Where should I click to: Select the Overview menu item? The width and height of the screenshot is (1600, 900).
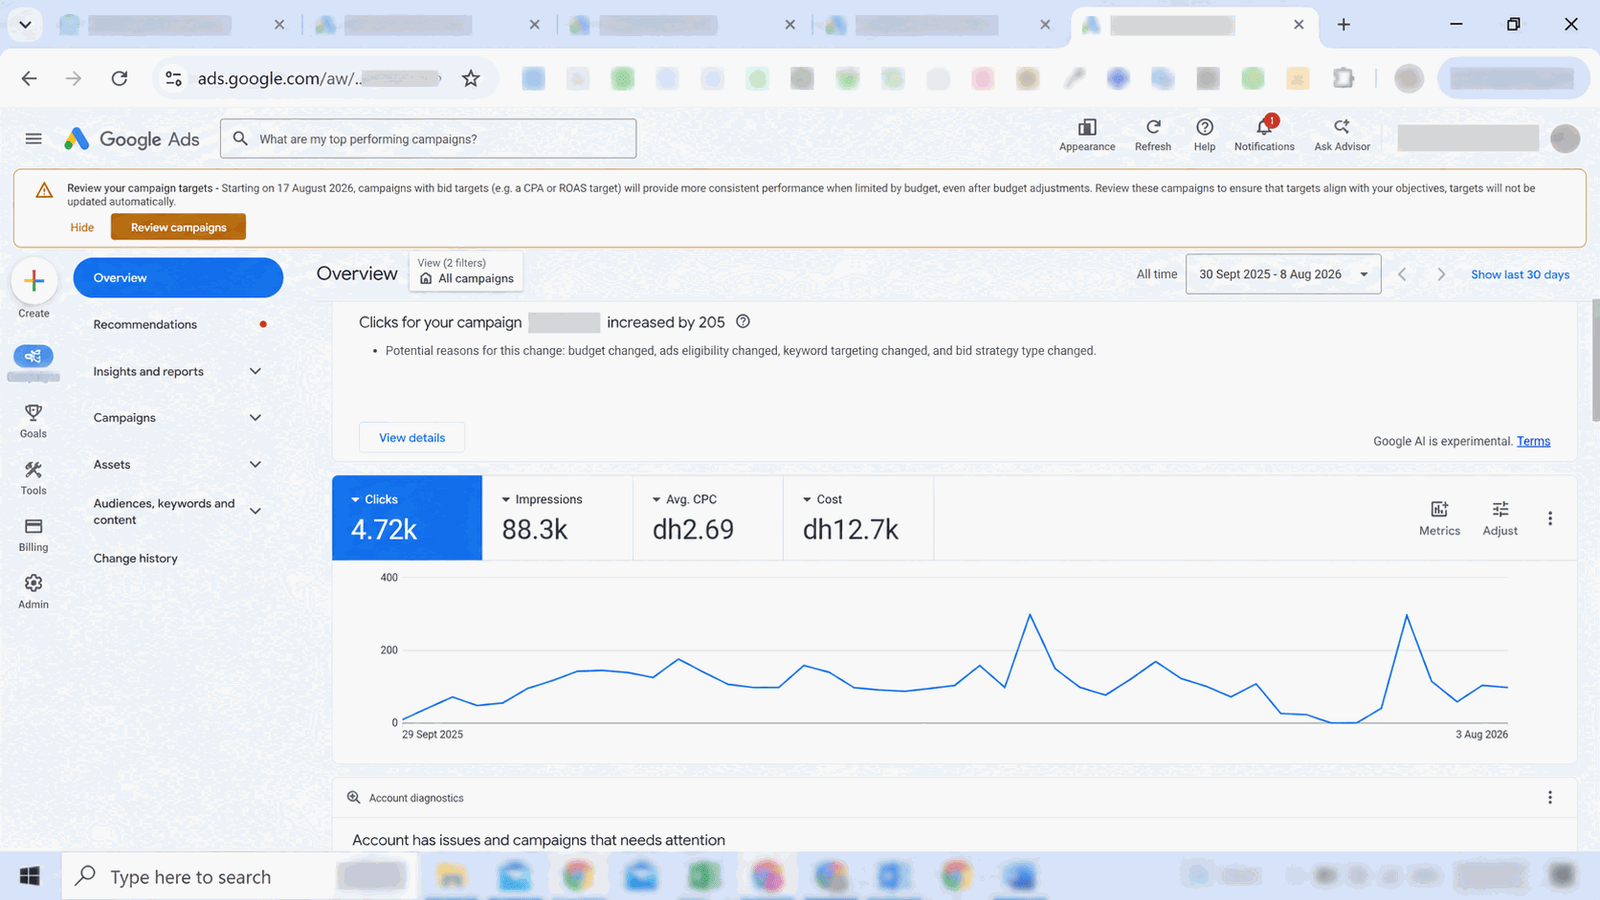coord(178,277)
